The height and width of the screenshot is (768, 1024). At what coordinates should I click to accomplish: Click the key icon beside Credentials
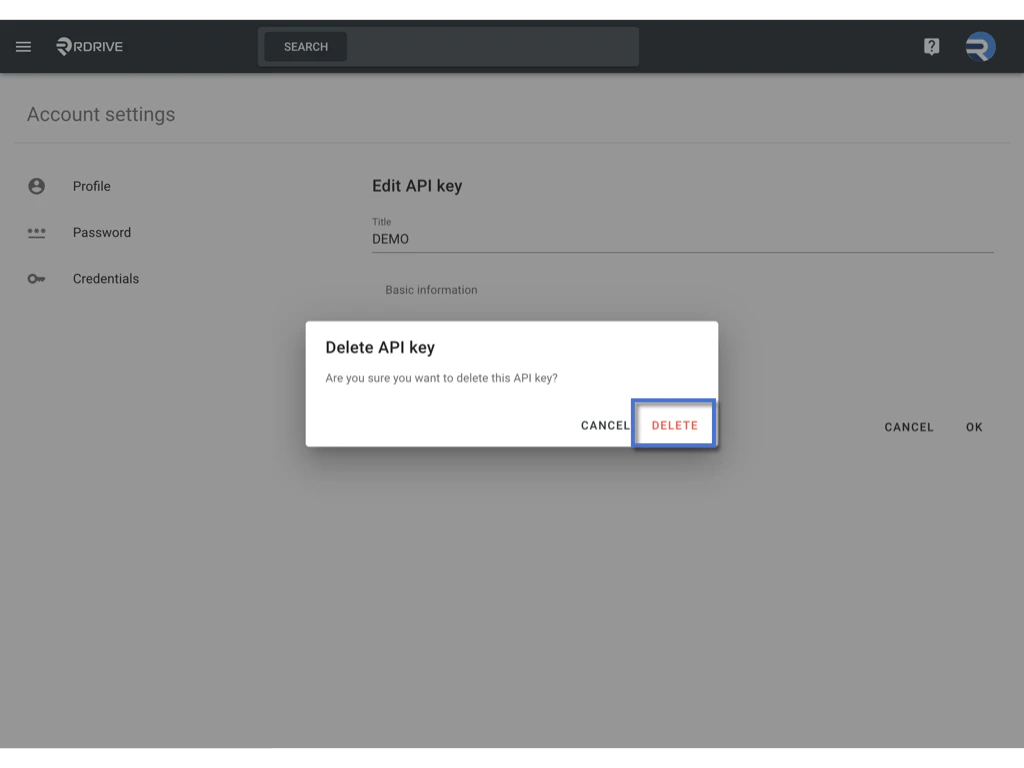point(37,278)
